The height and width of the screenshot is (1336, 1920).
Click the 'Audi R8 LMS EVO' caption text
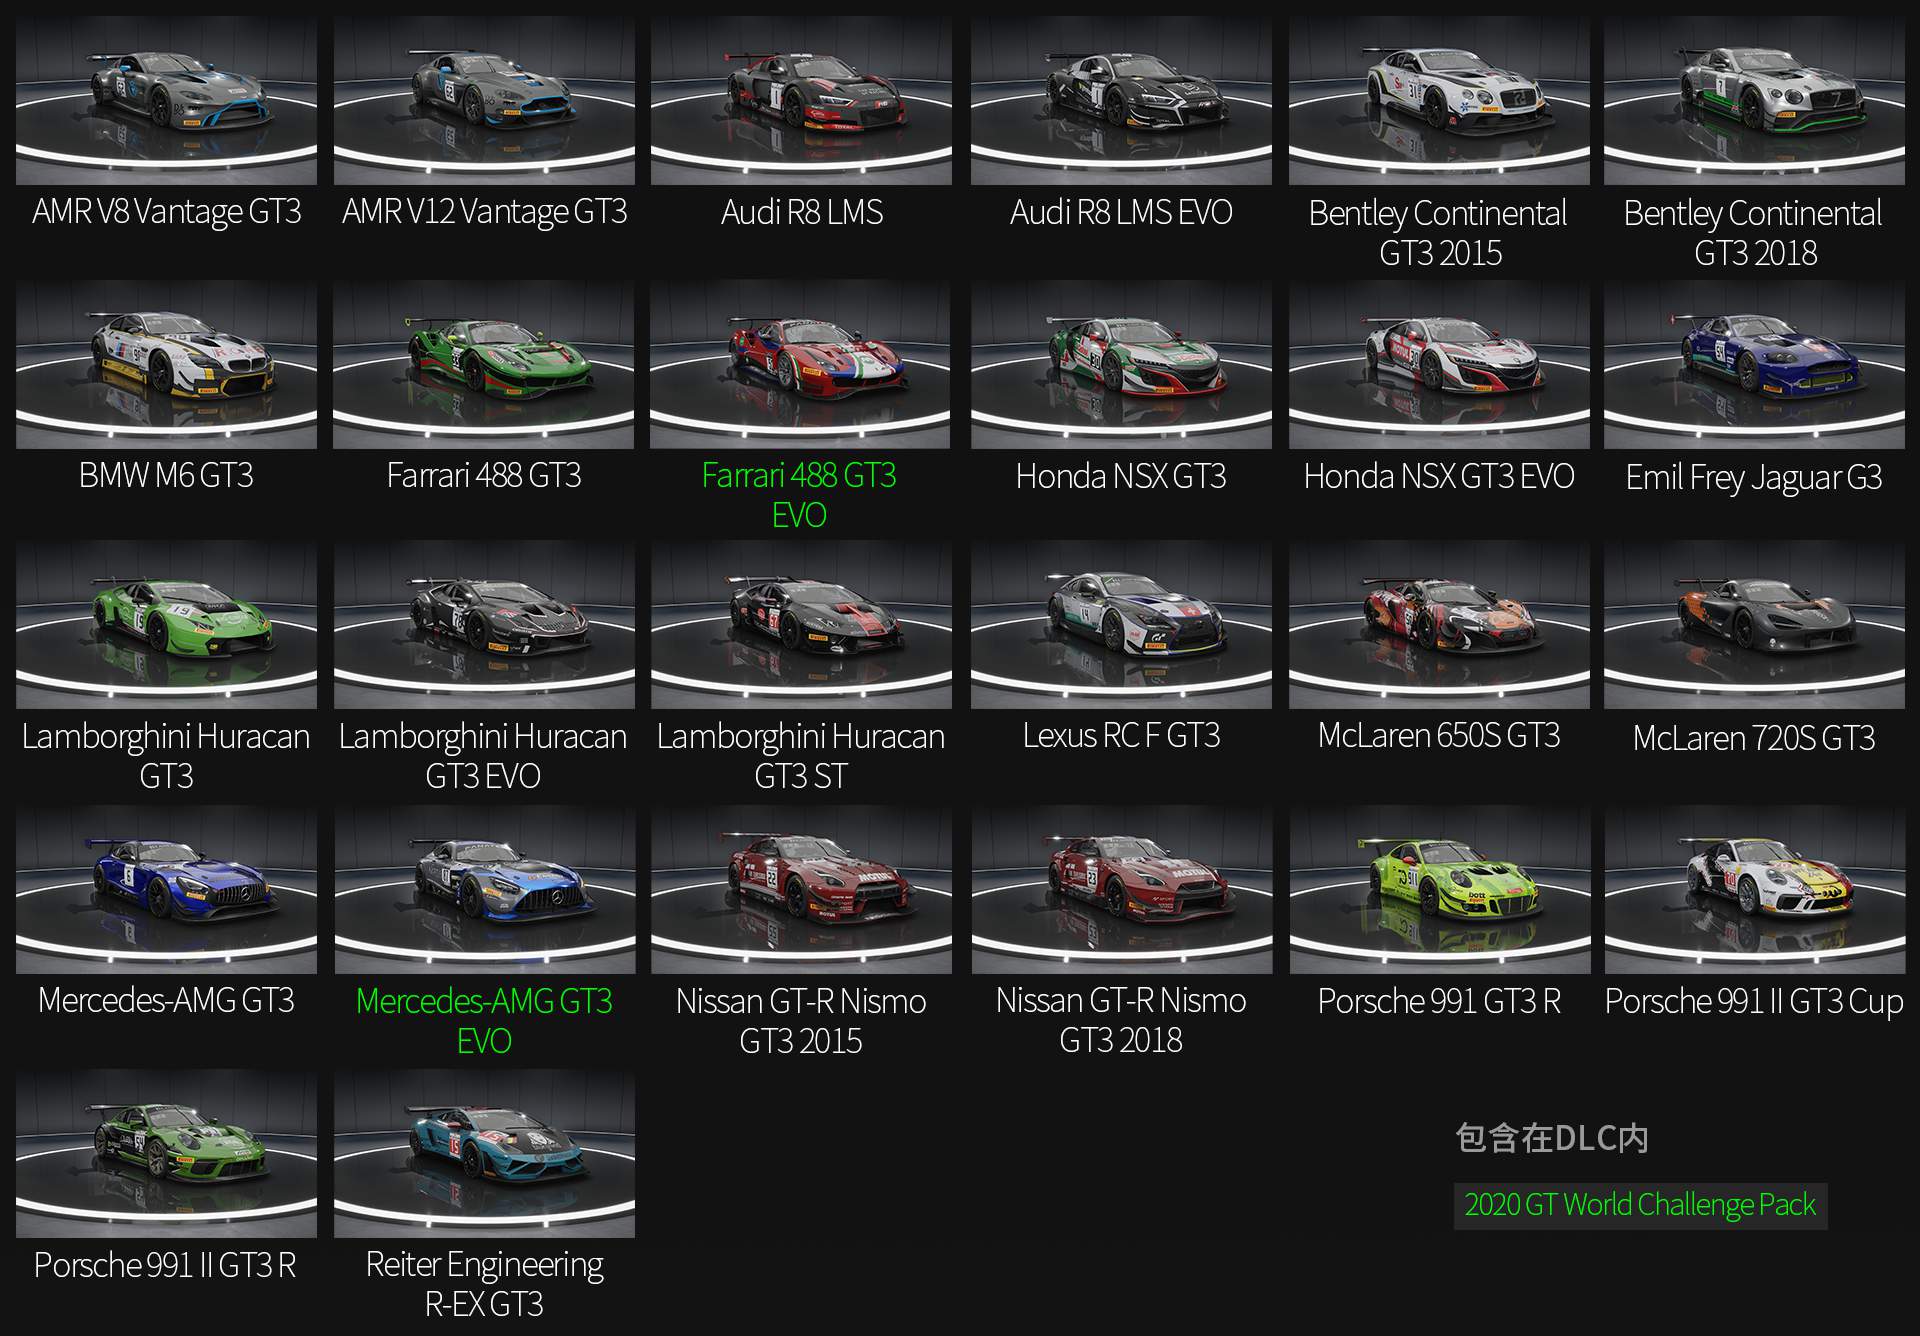[1121, 212]
